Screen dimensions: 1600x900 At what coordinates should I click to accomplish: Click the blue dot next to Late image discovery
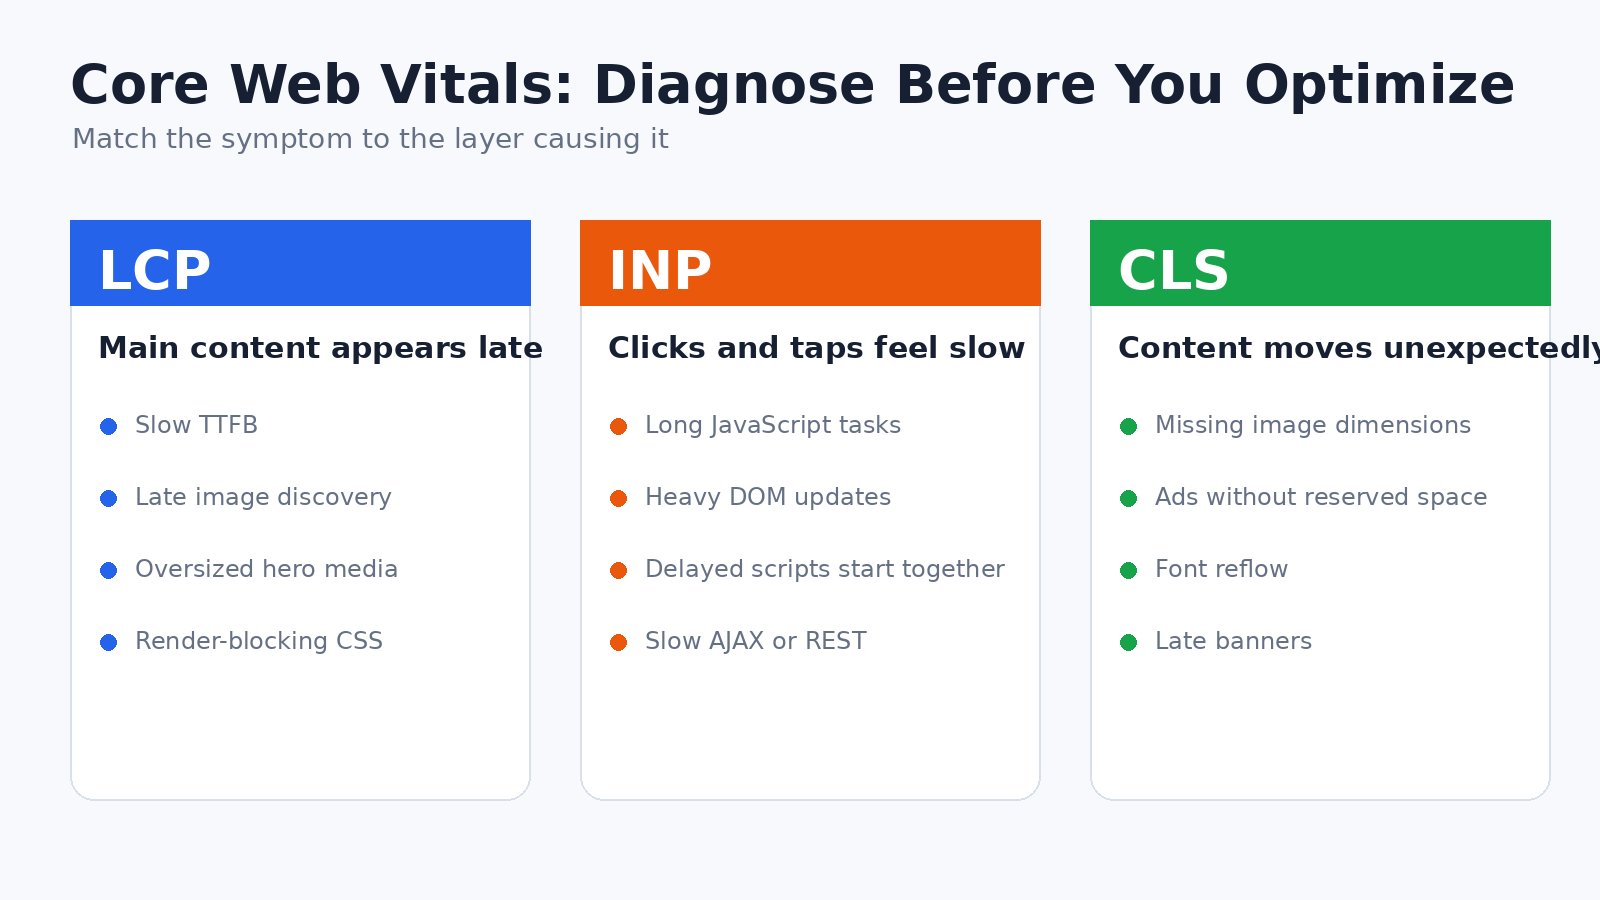[x=109, y=499]
